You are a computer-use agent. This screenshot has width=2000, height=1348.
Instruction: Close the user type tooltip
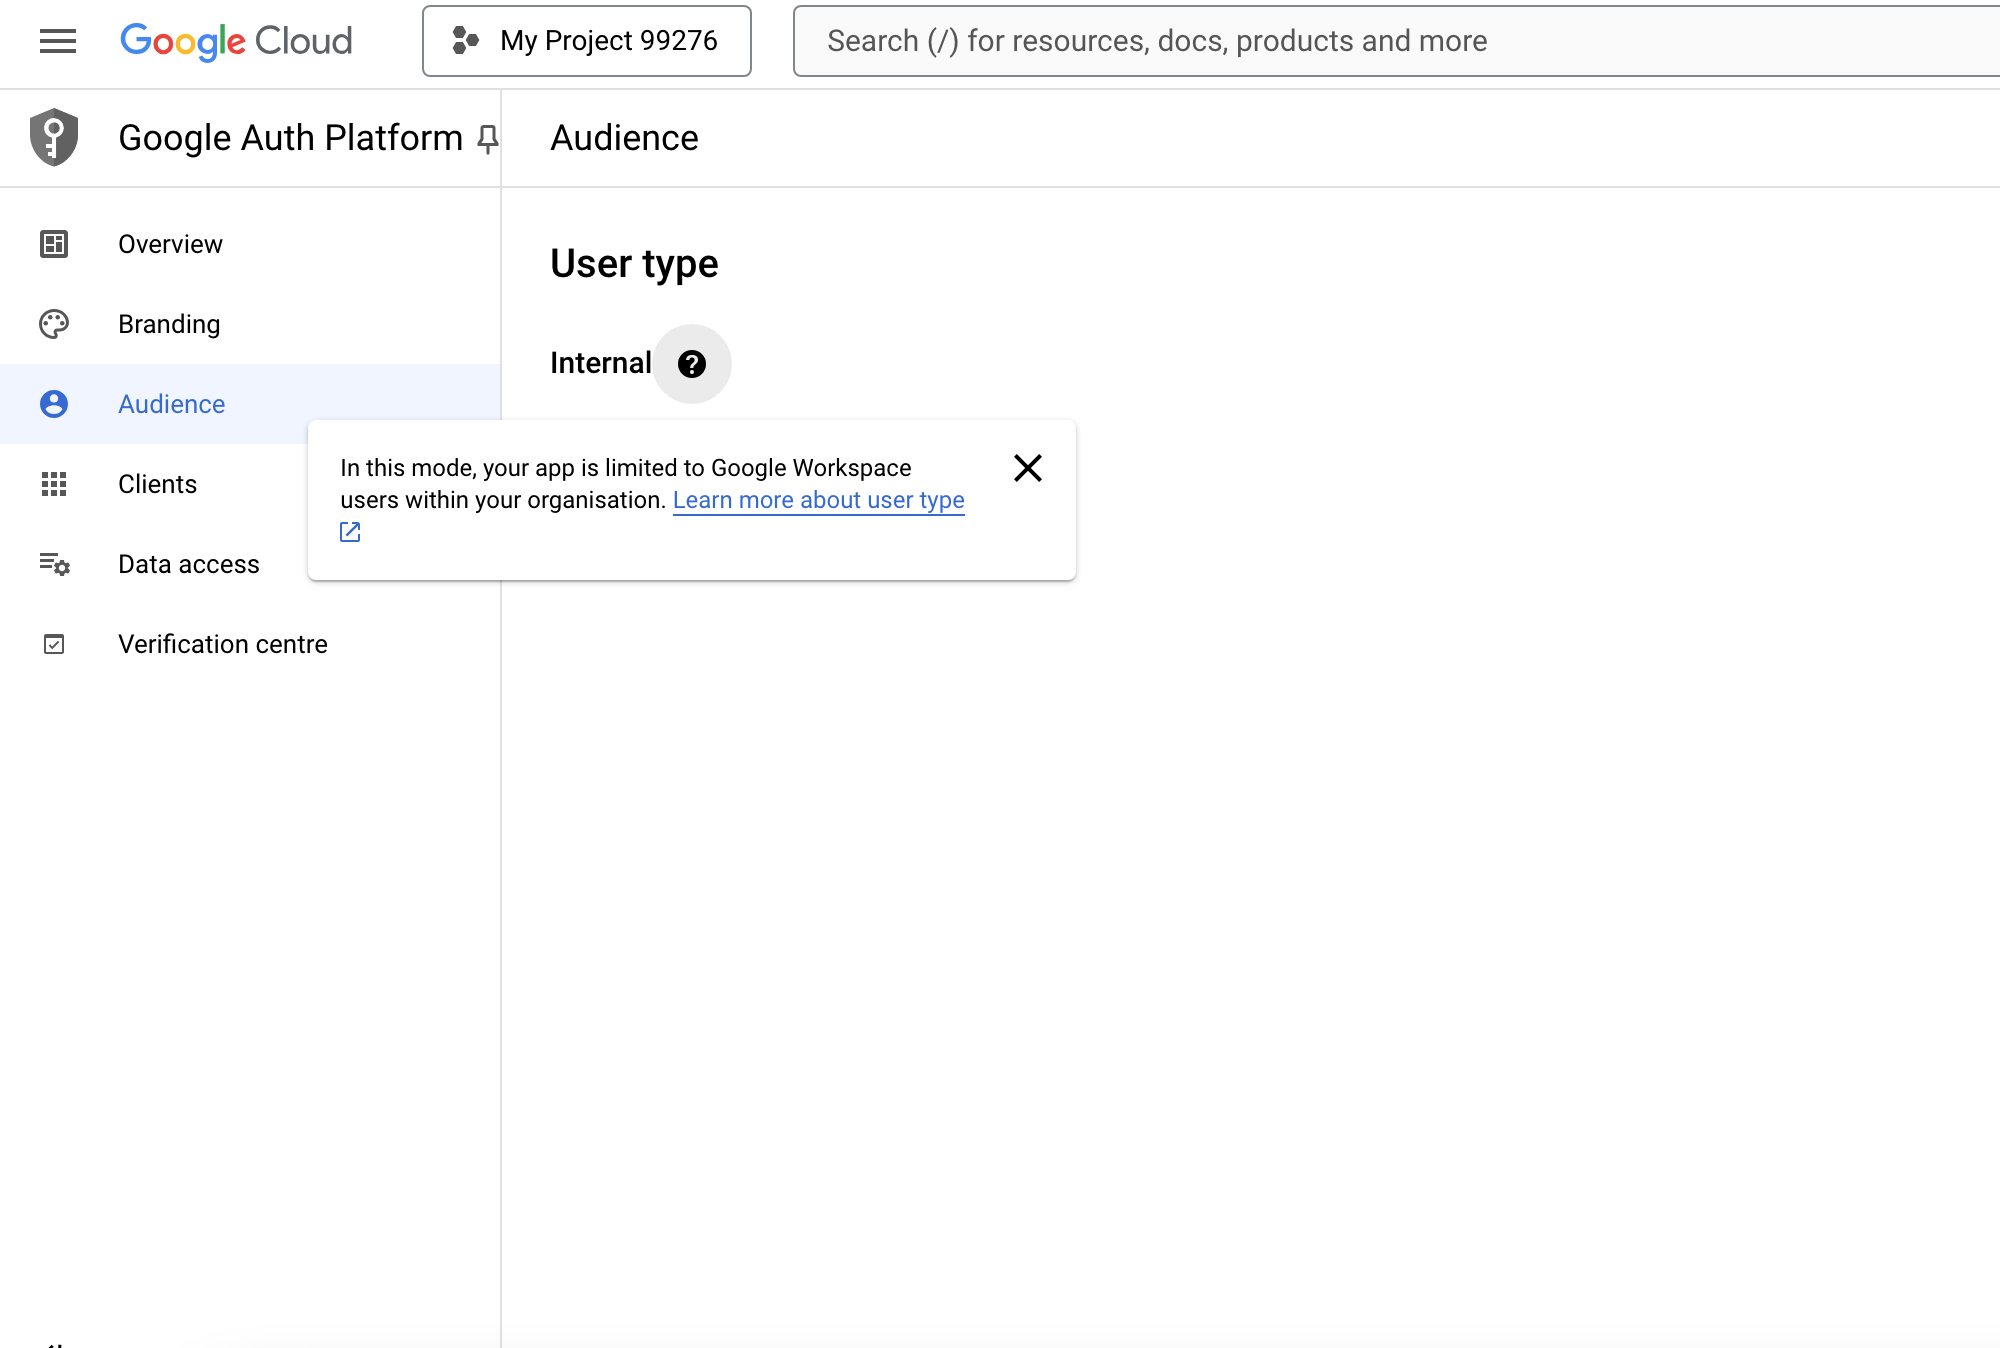click(1028, 468)
